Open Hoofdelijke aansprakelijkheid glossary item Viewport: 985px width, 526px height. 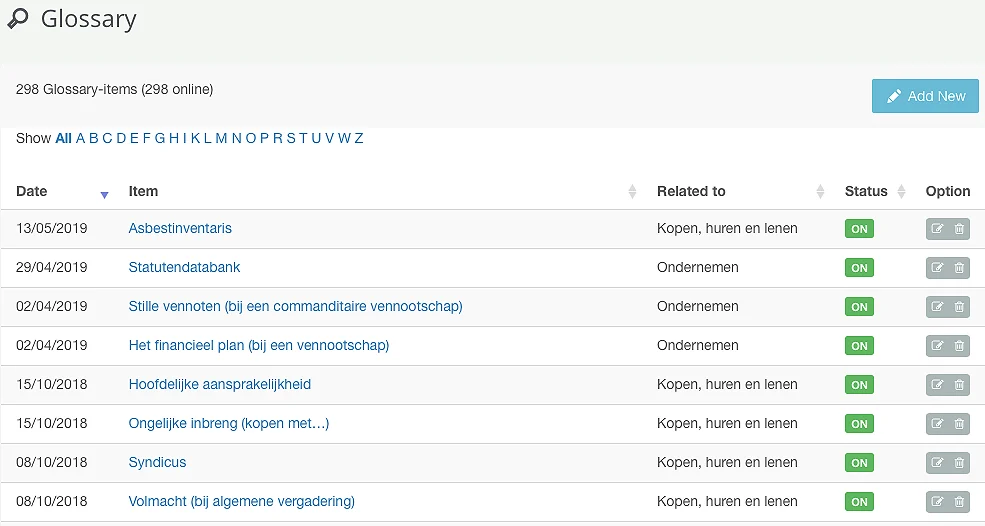point(220,384)
